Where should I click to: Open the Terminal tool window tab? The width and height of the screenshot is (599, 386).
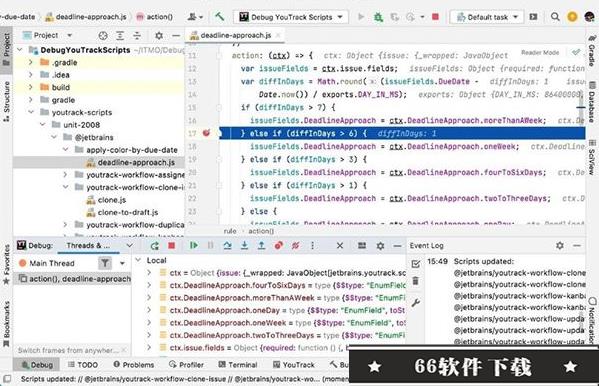click(238, 365)
